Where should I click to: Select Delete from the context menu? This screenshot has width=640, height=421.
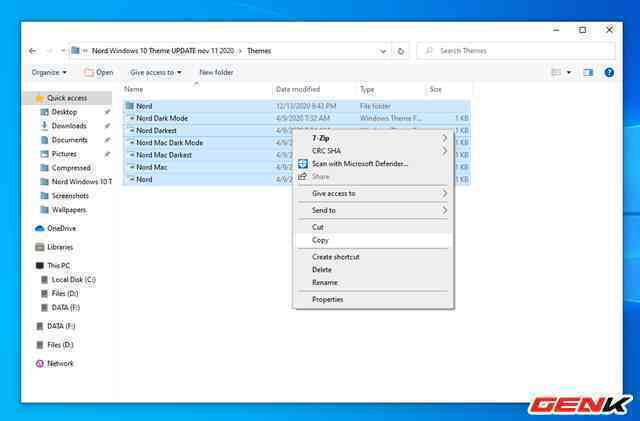point(373,270)
